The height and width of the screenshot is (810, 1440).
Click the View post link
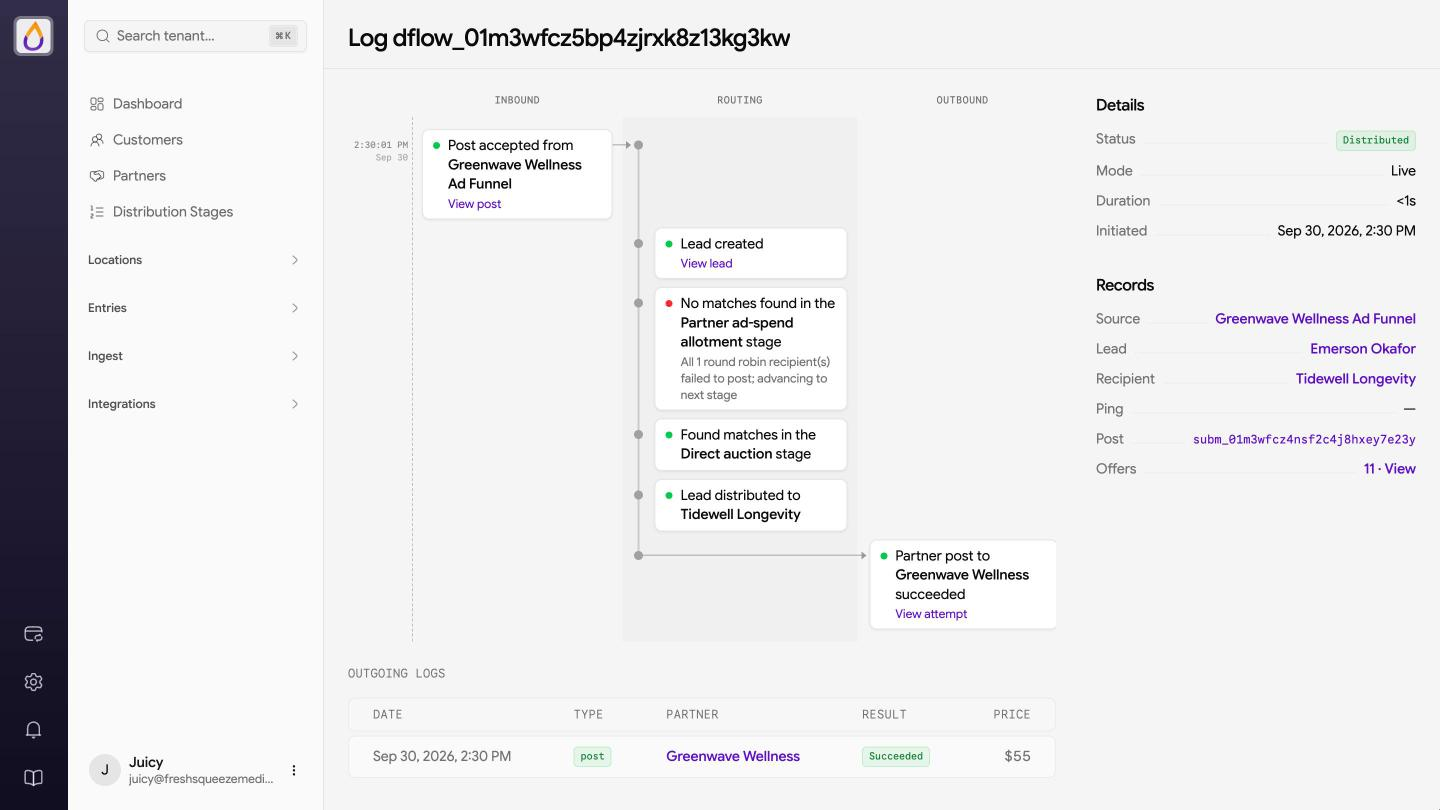474,204
